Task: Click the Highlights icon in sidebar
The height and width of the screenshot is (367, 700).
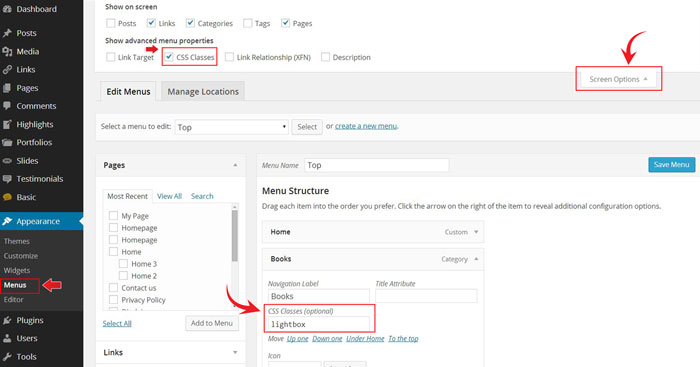Action: (x=7, y=125)
